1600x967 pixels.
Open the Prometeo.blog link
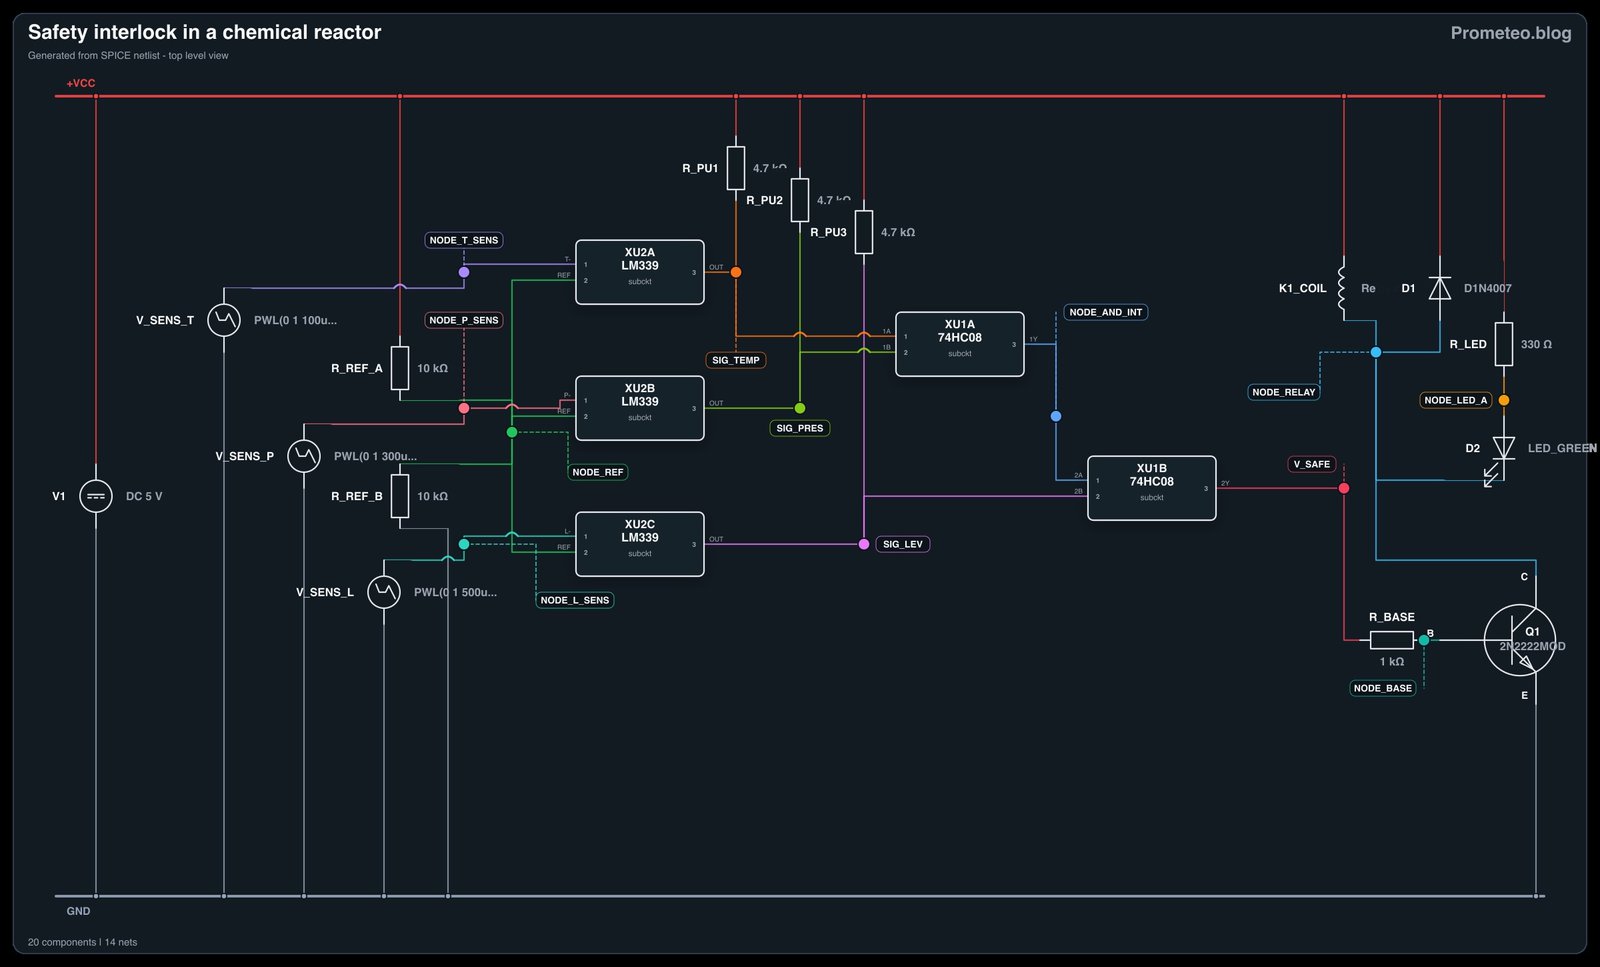point(1511,33)
